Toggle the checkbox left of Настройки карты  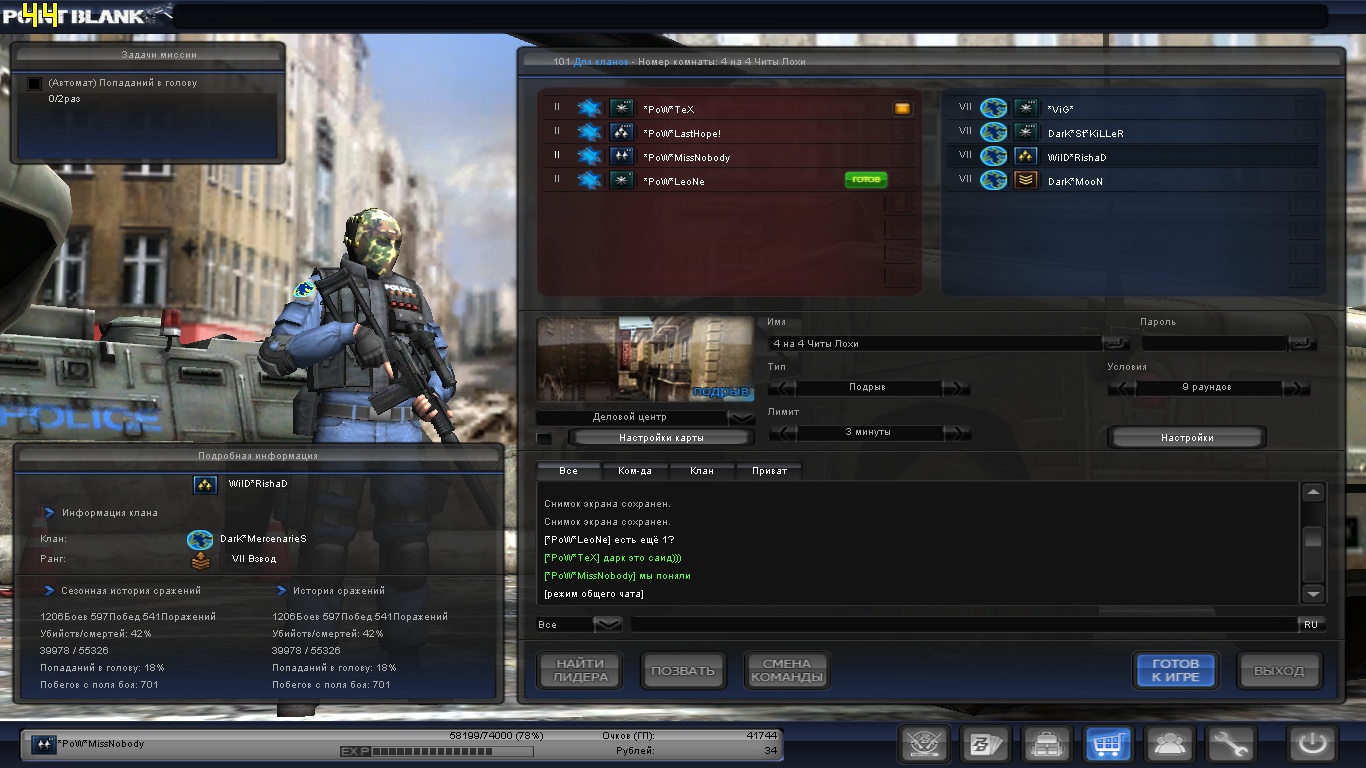544,438
